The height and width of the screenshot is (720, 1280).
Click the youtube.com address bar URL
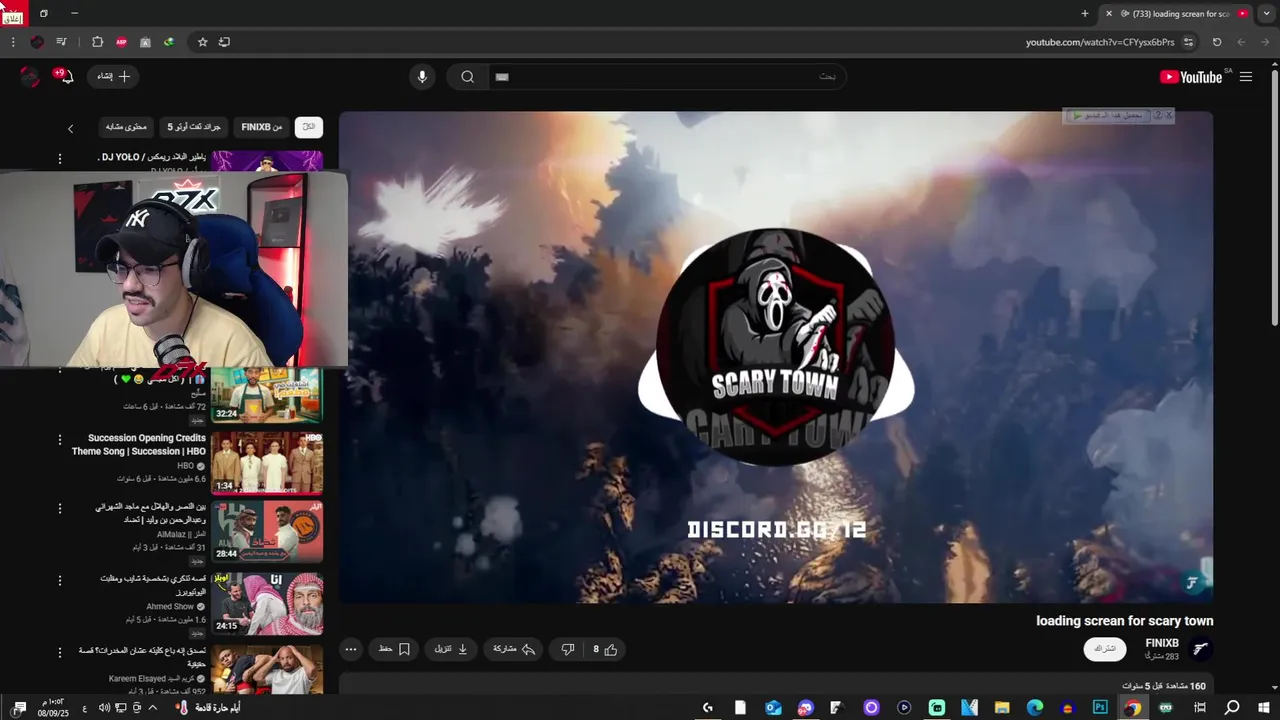[1100, 42]
